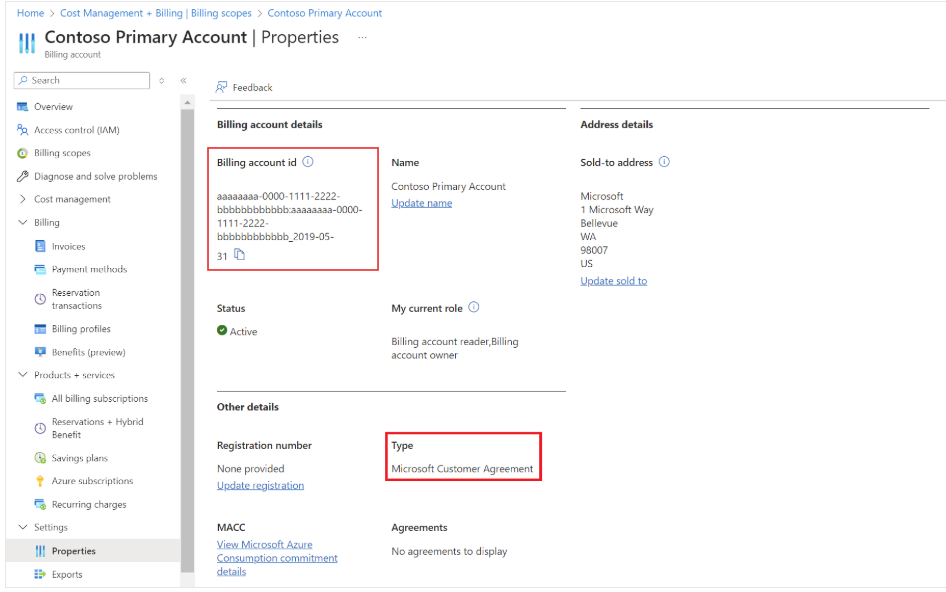Click the Access control (IAM) icon
Viewport: 946px width, 592px height.
22,130
